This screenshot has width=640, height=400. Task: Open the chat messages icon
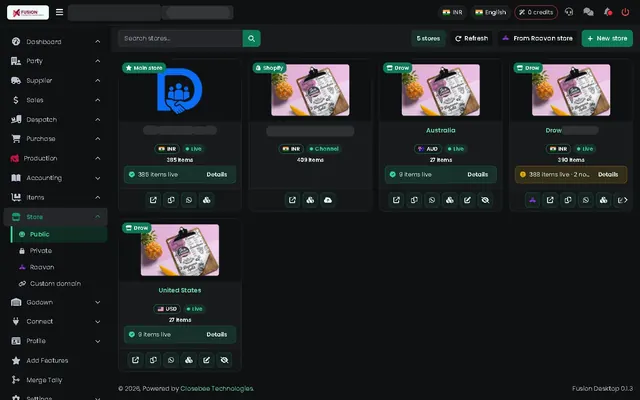pos(588,12)
